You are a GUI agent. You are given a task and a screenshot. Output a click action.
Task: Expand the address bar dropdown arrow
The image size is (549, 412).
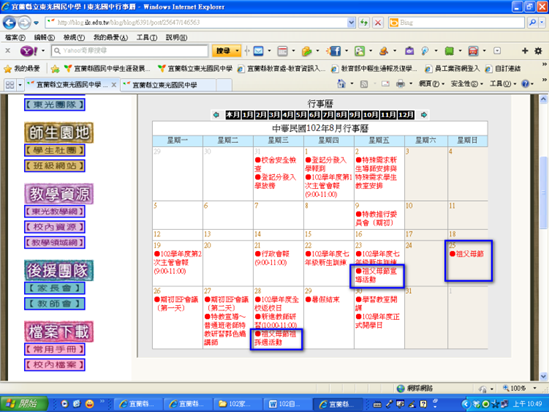coord(351,23)
